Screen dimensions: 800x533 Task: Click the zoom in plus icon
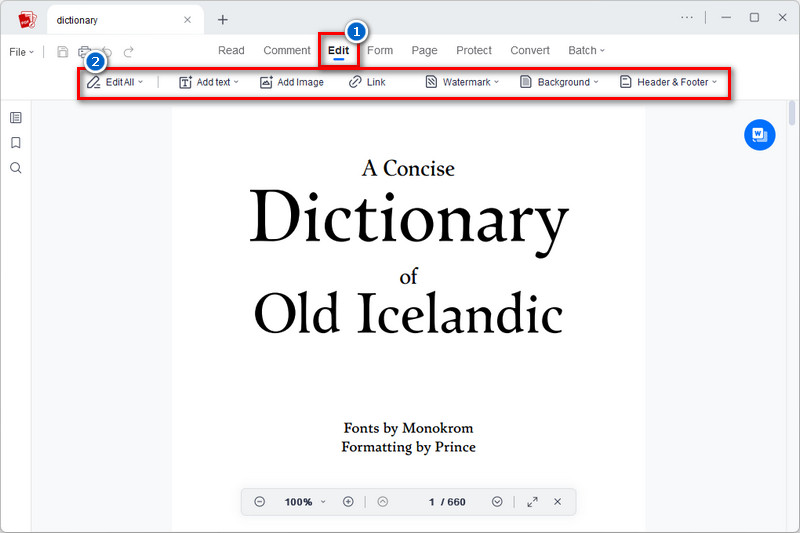[348, 502]
